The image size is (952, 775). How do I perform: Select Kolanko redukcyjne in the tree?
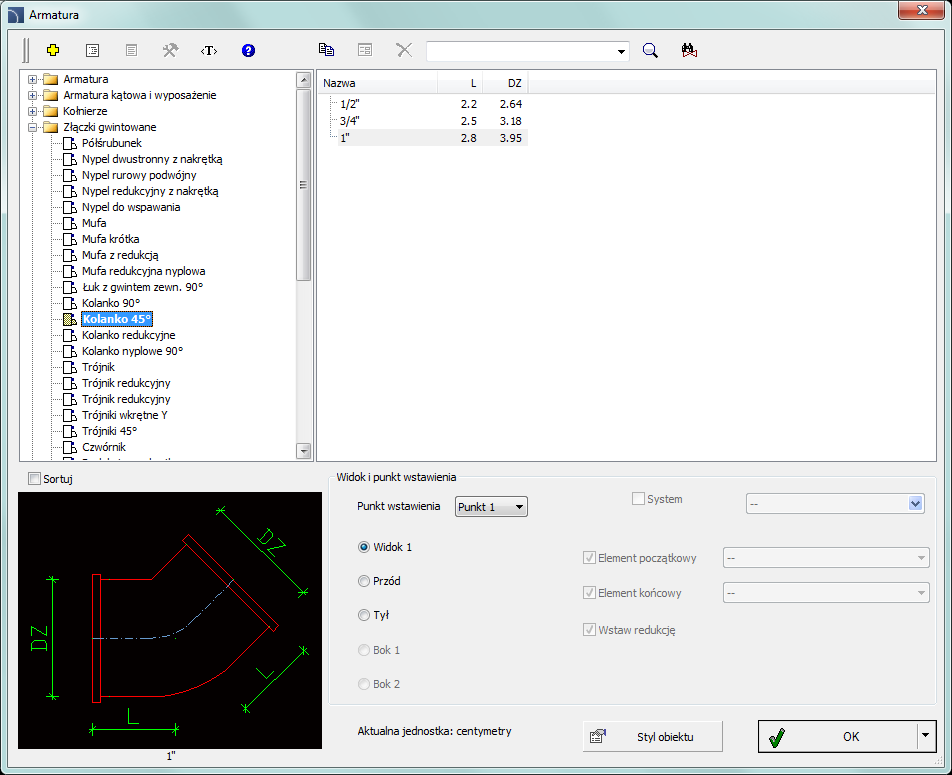pos(129,335)
